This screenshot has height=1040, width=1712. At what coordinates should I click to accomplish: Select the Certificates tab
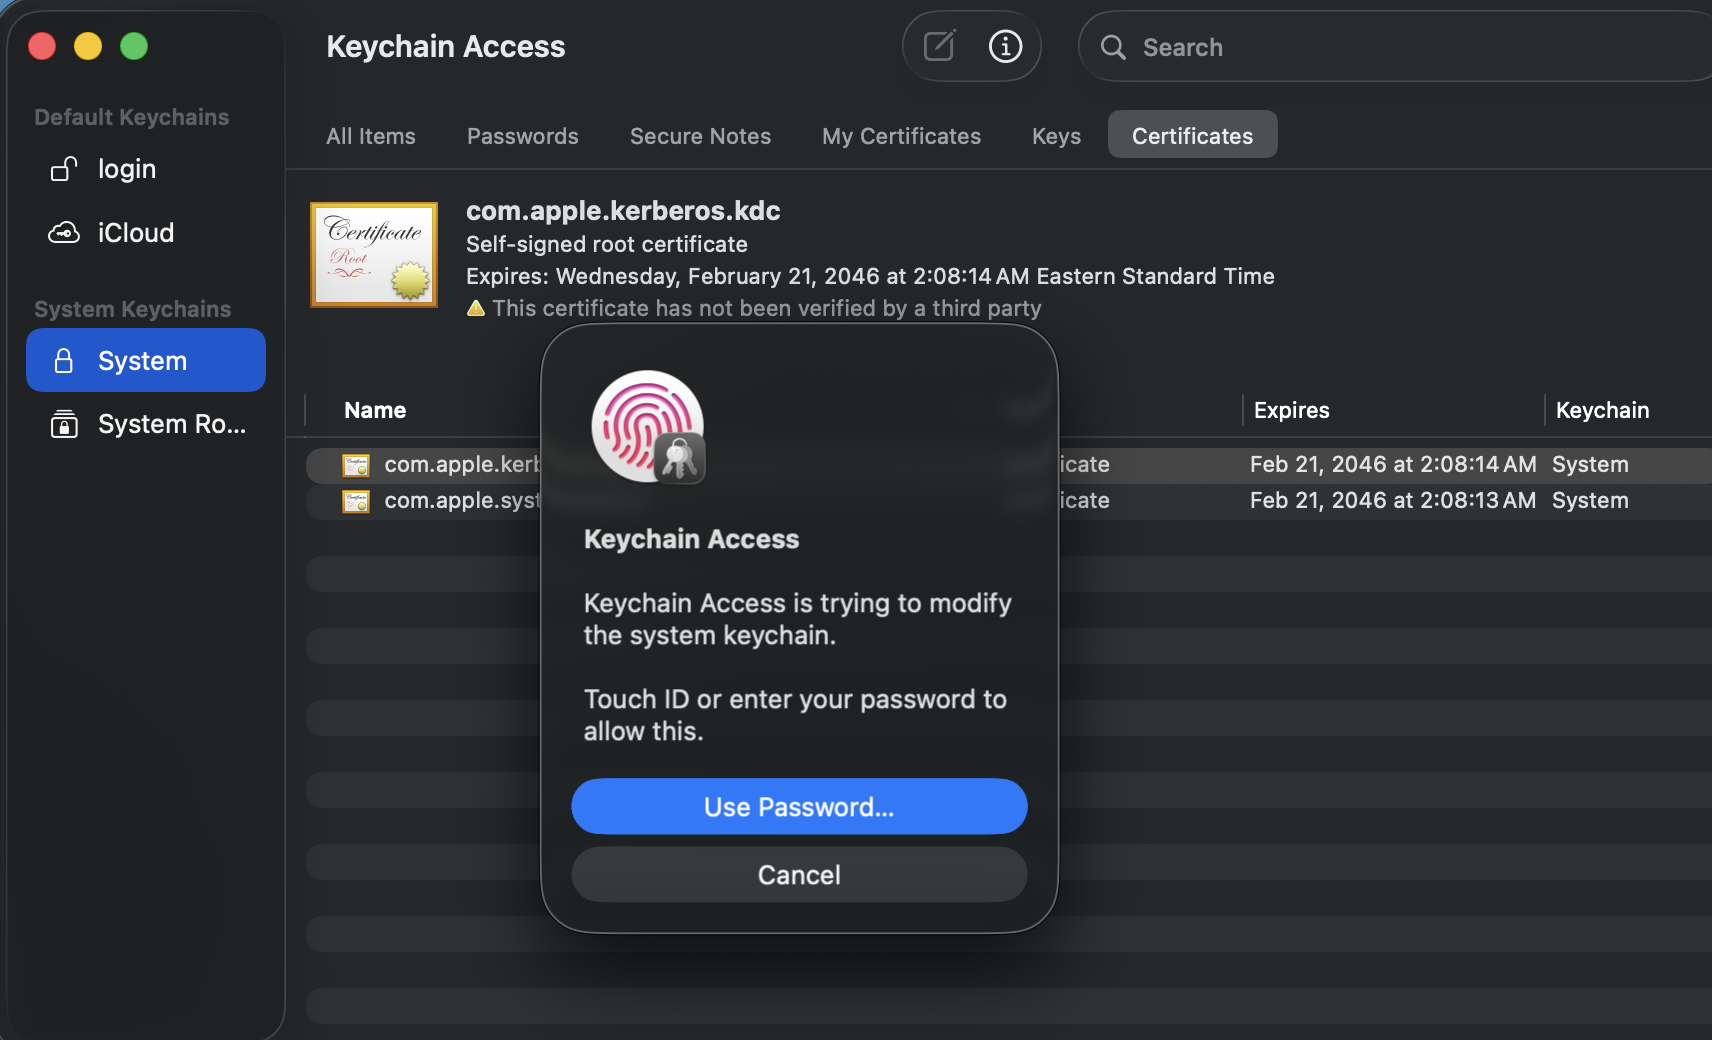[x=1192, y=135]
